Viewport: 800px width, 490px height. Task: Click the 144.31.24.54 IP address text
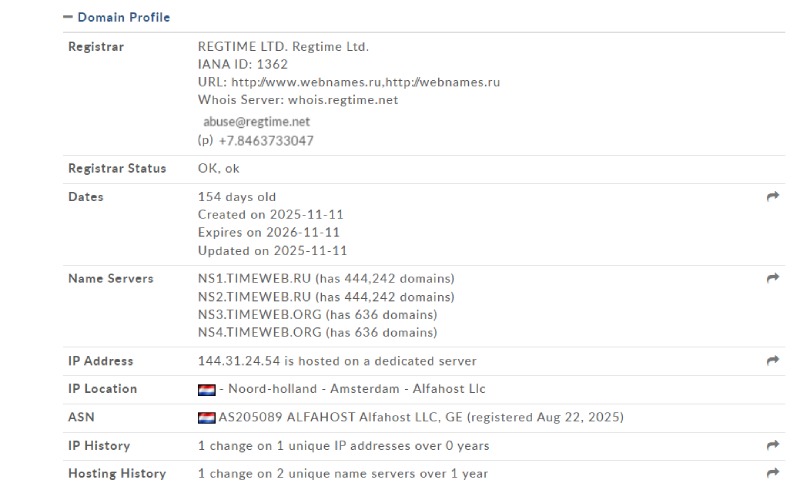coord(238,361)
